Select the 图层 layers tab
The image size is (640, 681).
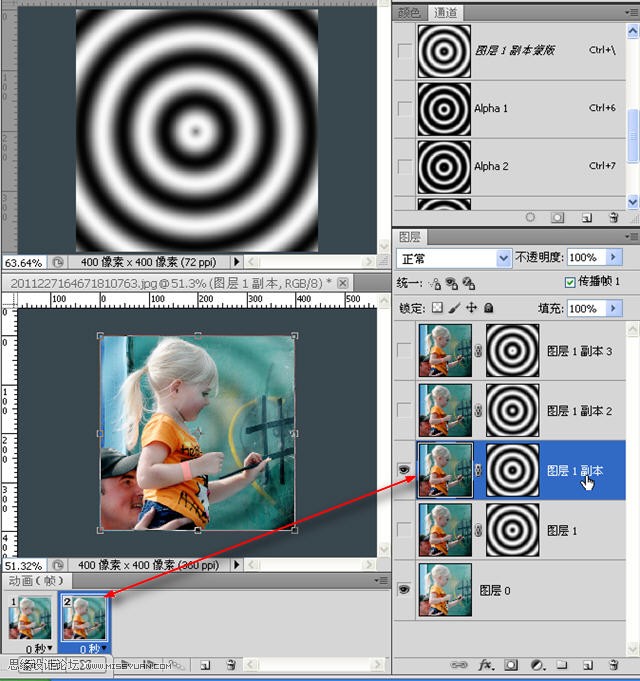(x=410, y=237)
